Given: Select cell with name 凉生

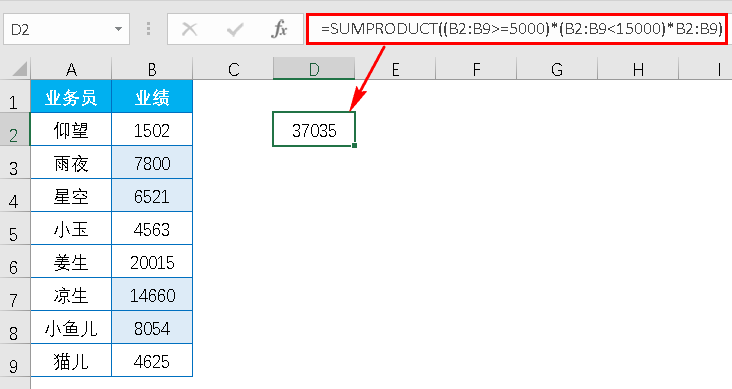Looking at the screenshot, I should 71,295.
